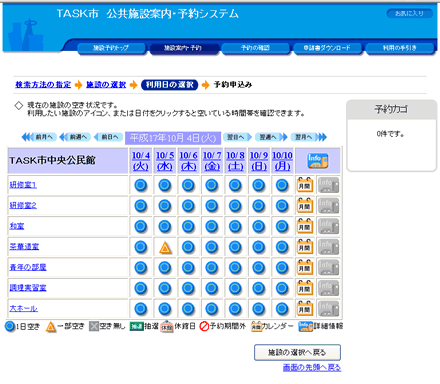Click the orange Info icon in table header
The height and width of the screenshot is (384, 440).
(318, 161)
